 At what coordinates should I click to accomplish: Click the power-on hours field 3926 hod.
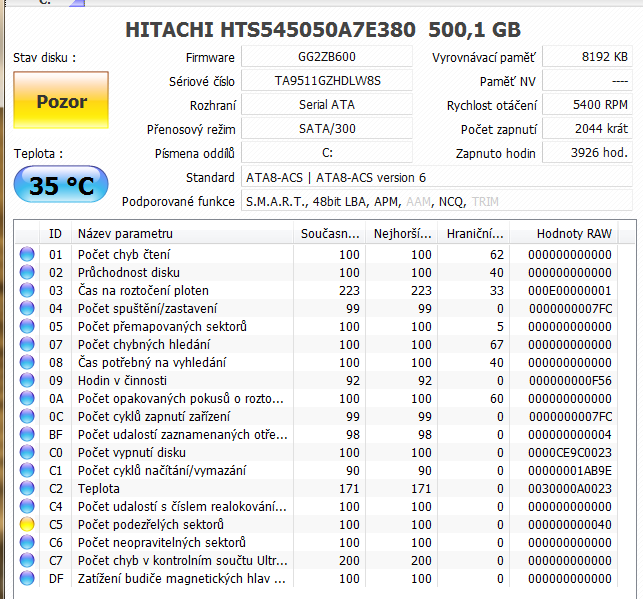tap(587, 153)
